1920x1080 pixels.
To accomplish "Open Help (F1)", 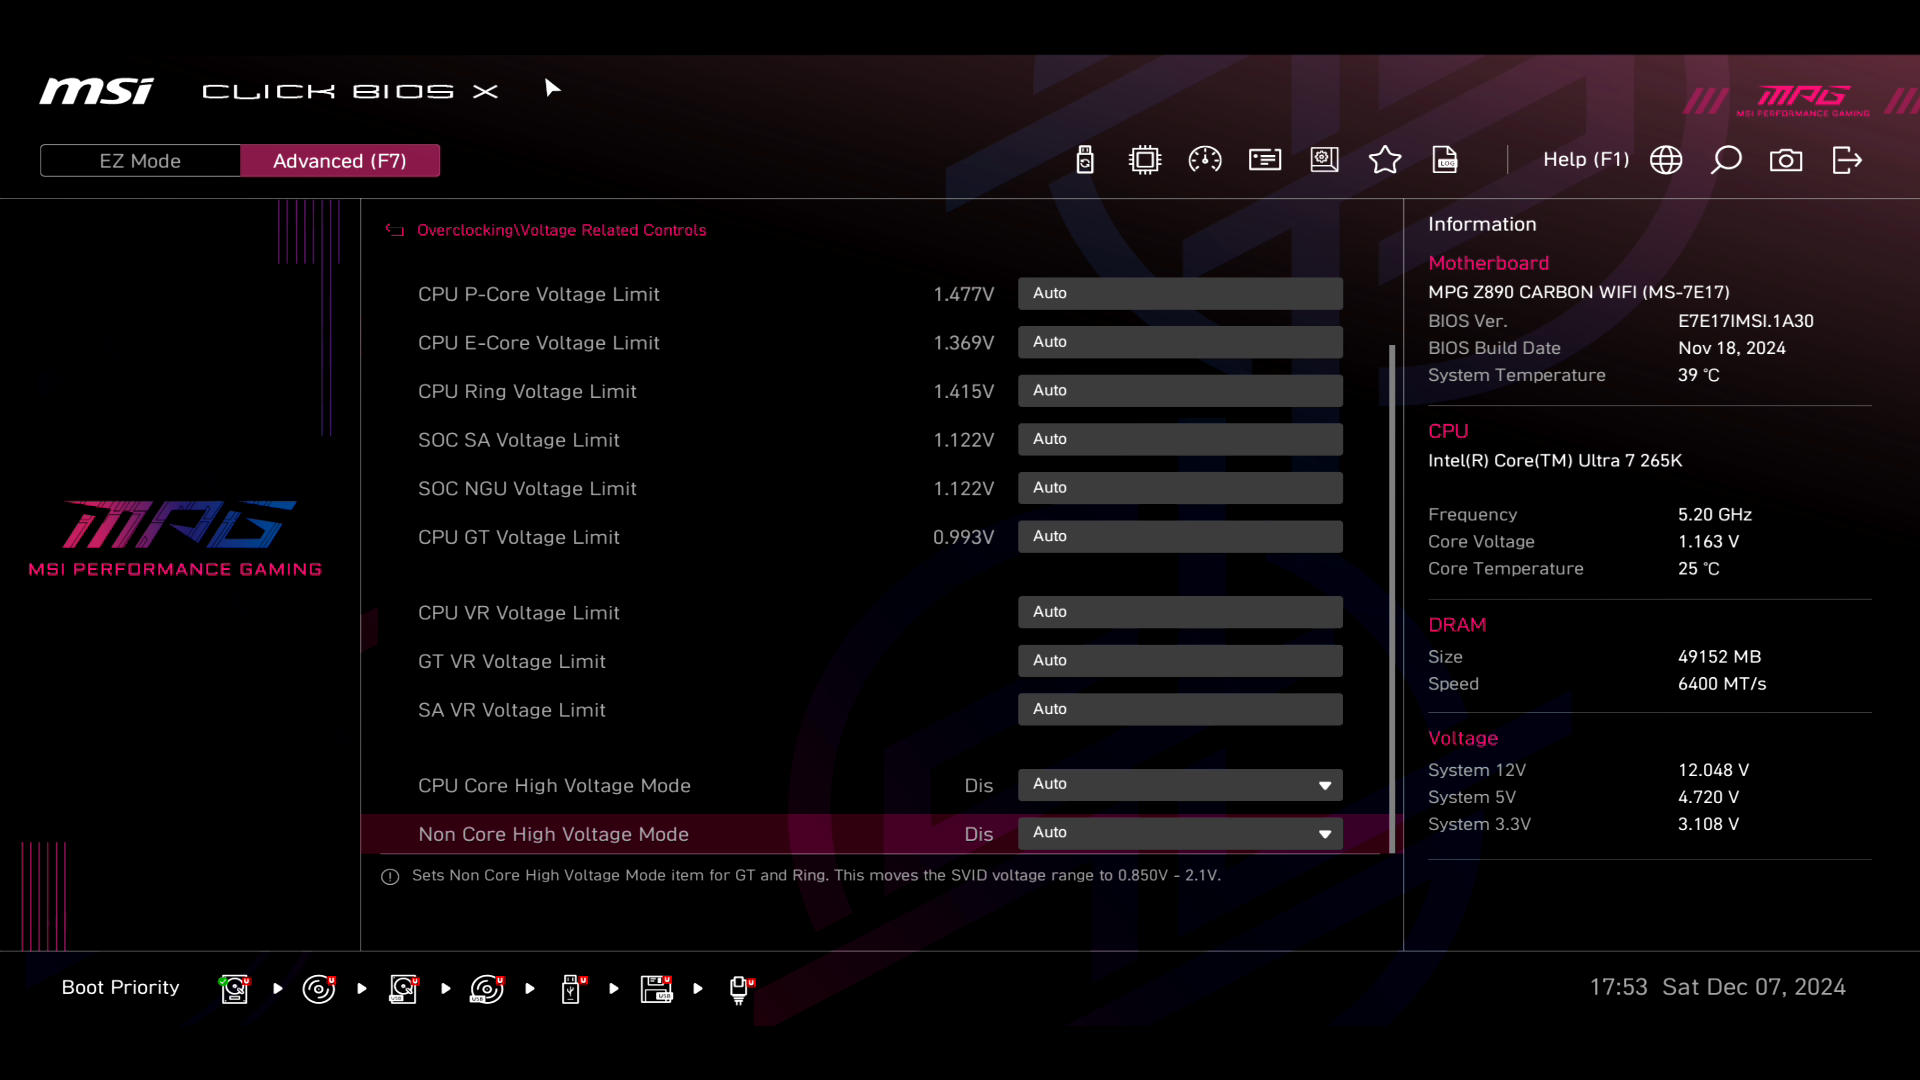I will click(x=1585, y=160).
